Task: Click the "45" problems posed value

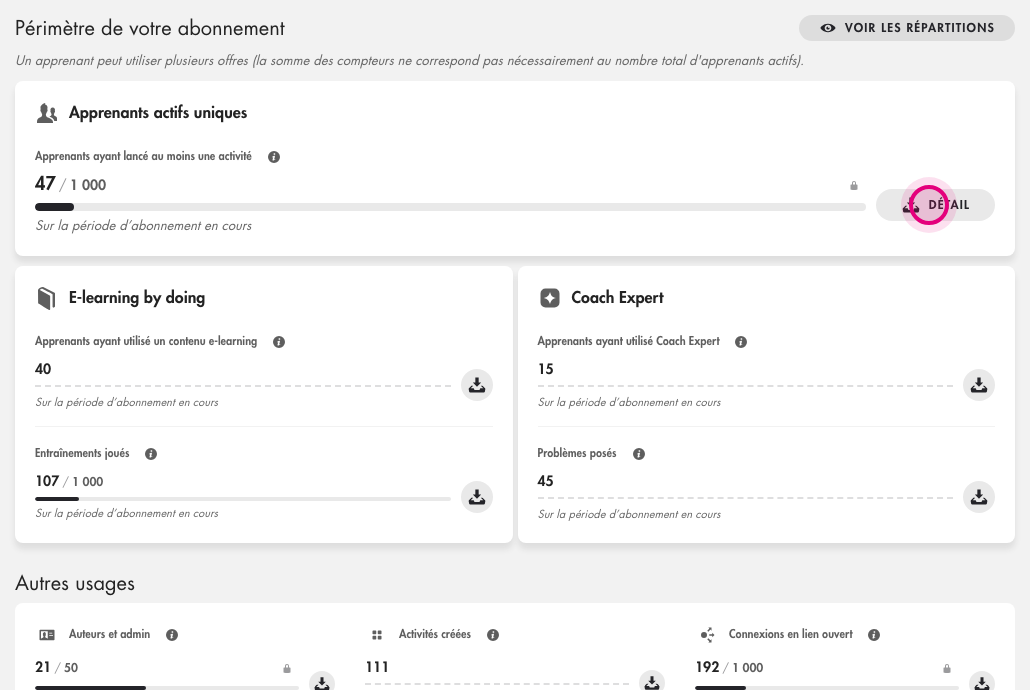Action: pyautogui.click(x=545, y=481)
